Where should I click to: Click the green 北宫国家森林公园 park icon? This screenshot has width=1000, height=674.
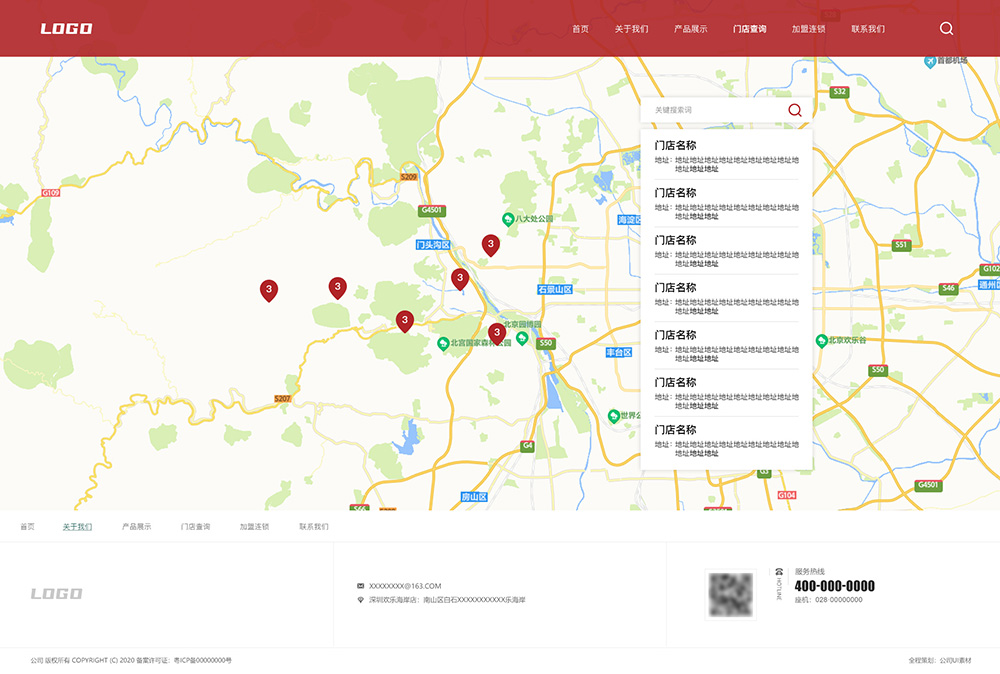click(x=443, y=344)
